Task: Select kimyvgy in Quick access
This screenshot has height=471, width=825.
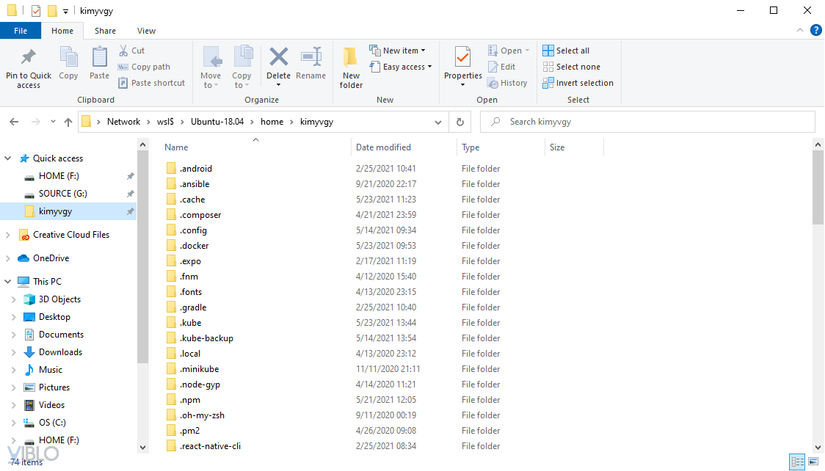Action: pos(68,211)
